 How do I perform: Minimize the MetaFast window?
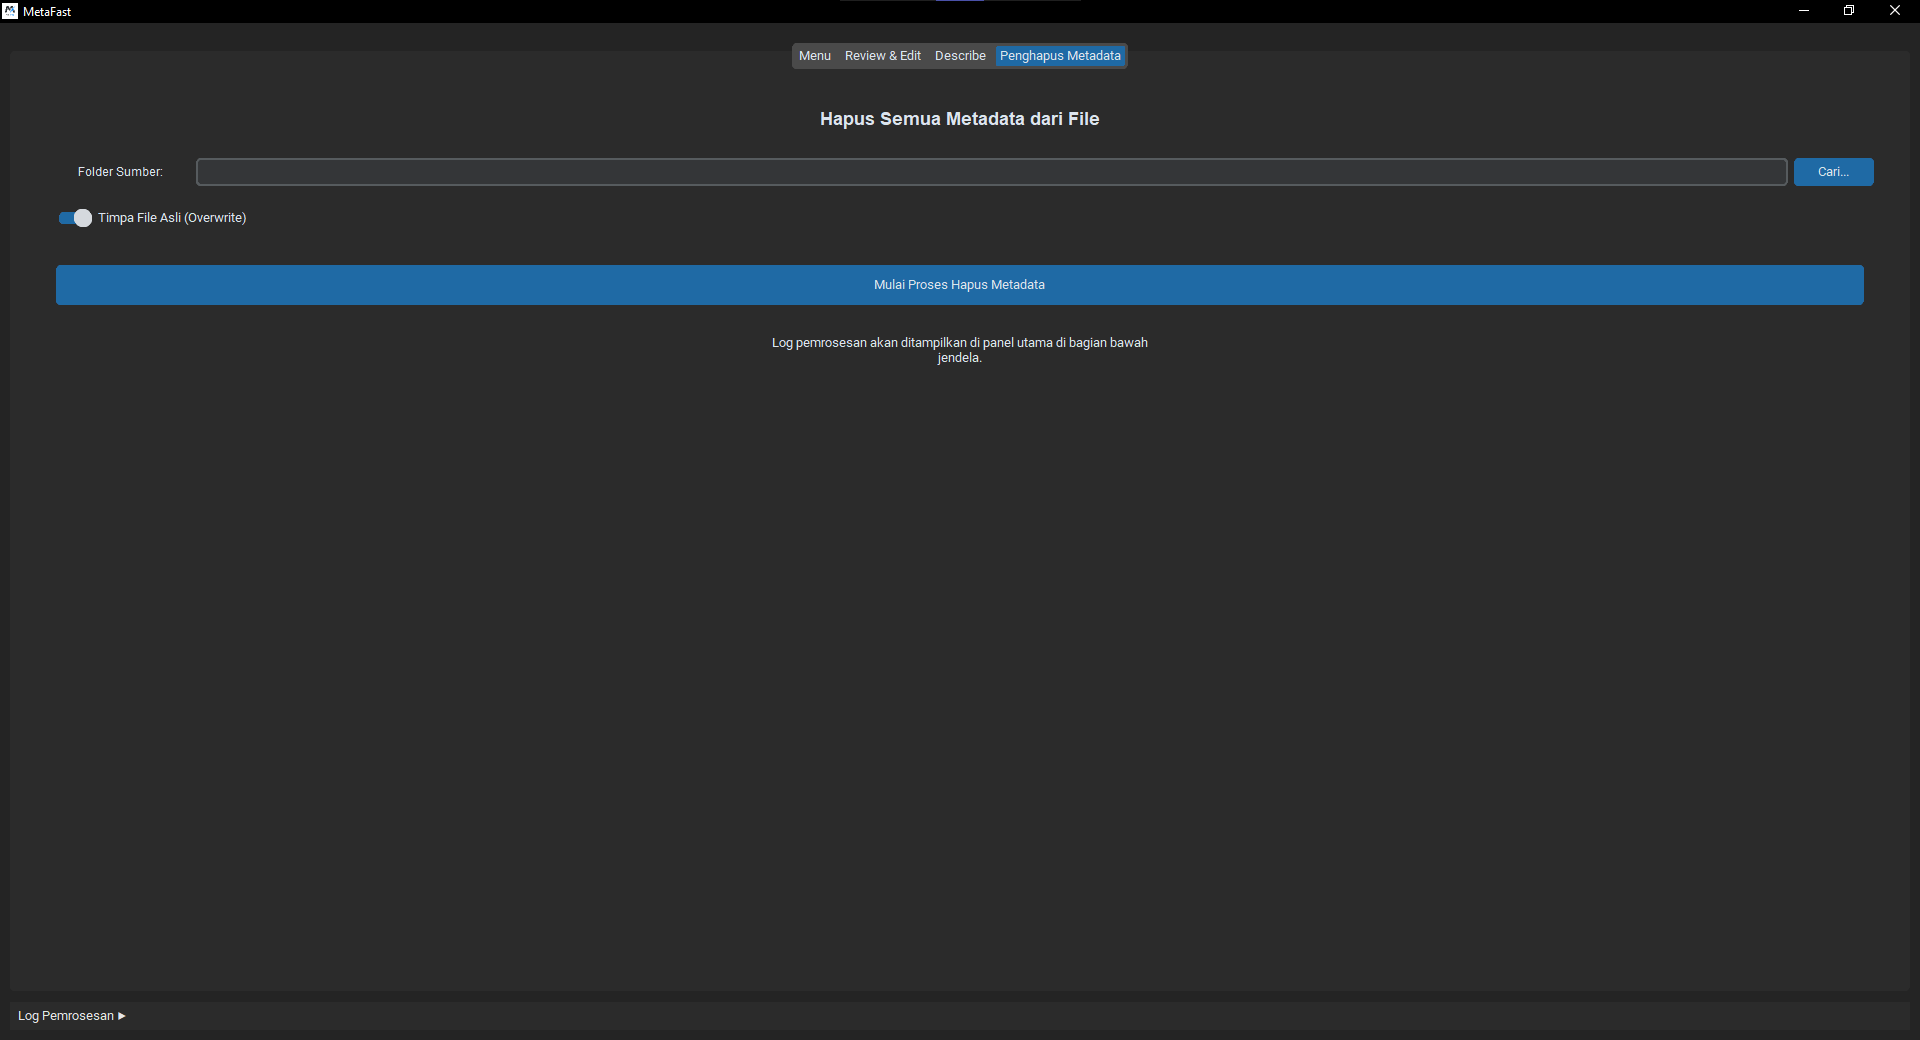click(1804, 11)
